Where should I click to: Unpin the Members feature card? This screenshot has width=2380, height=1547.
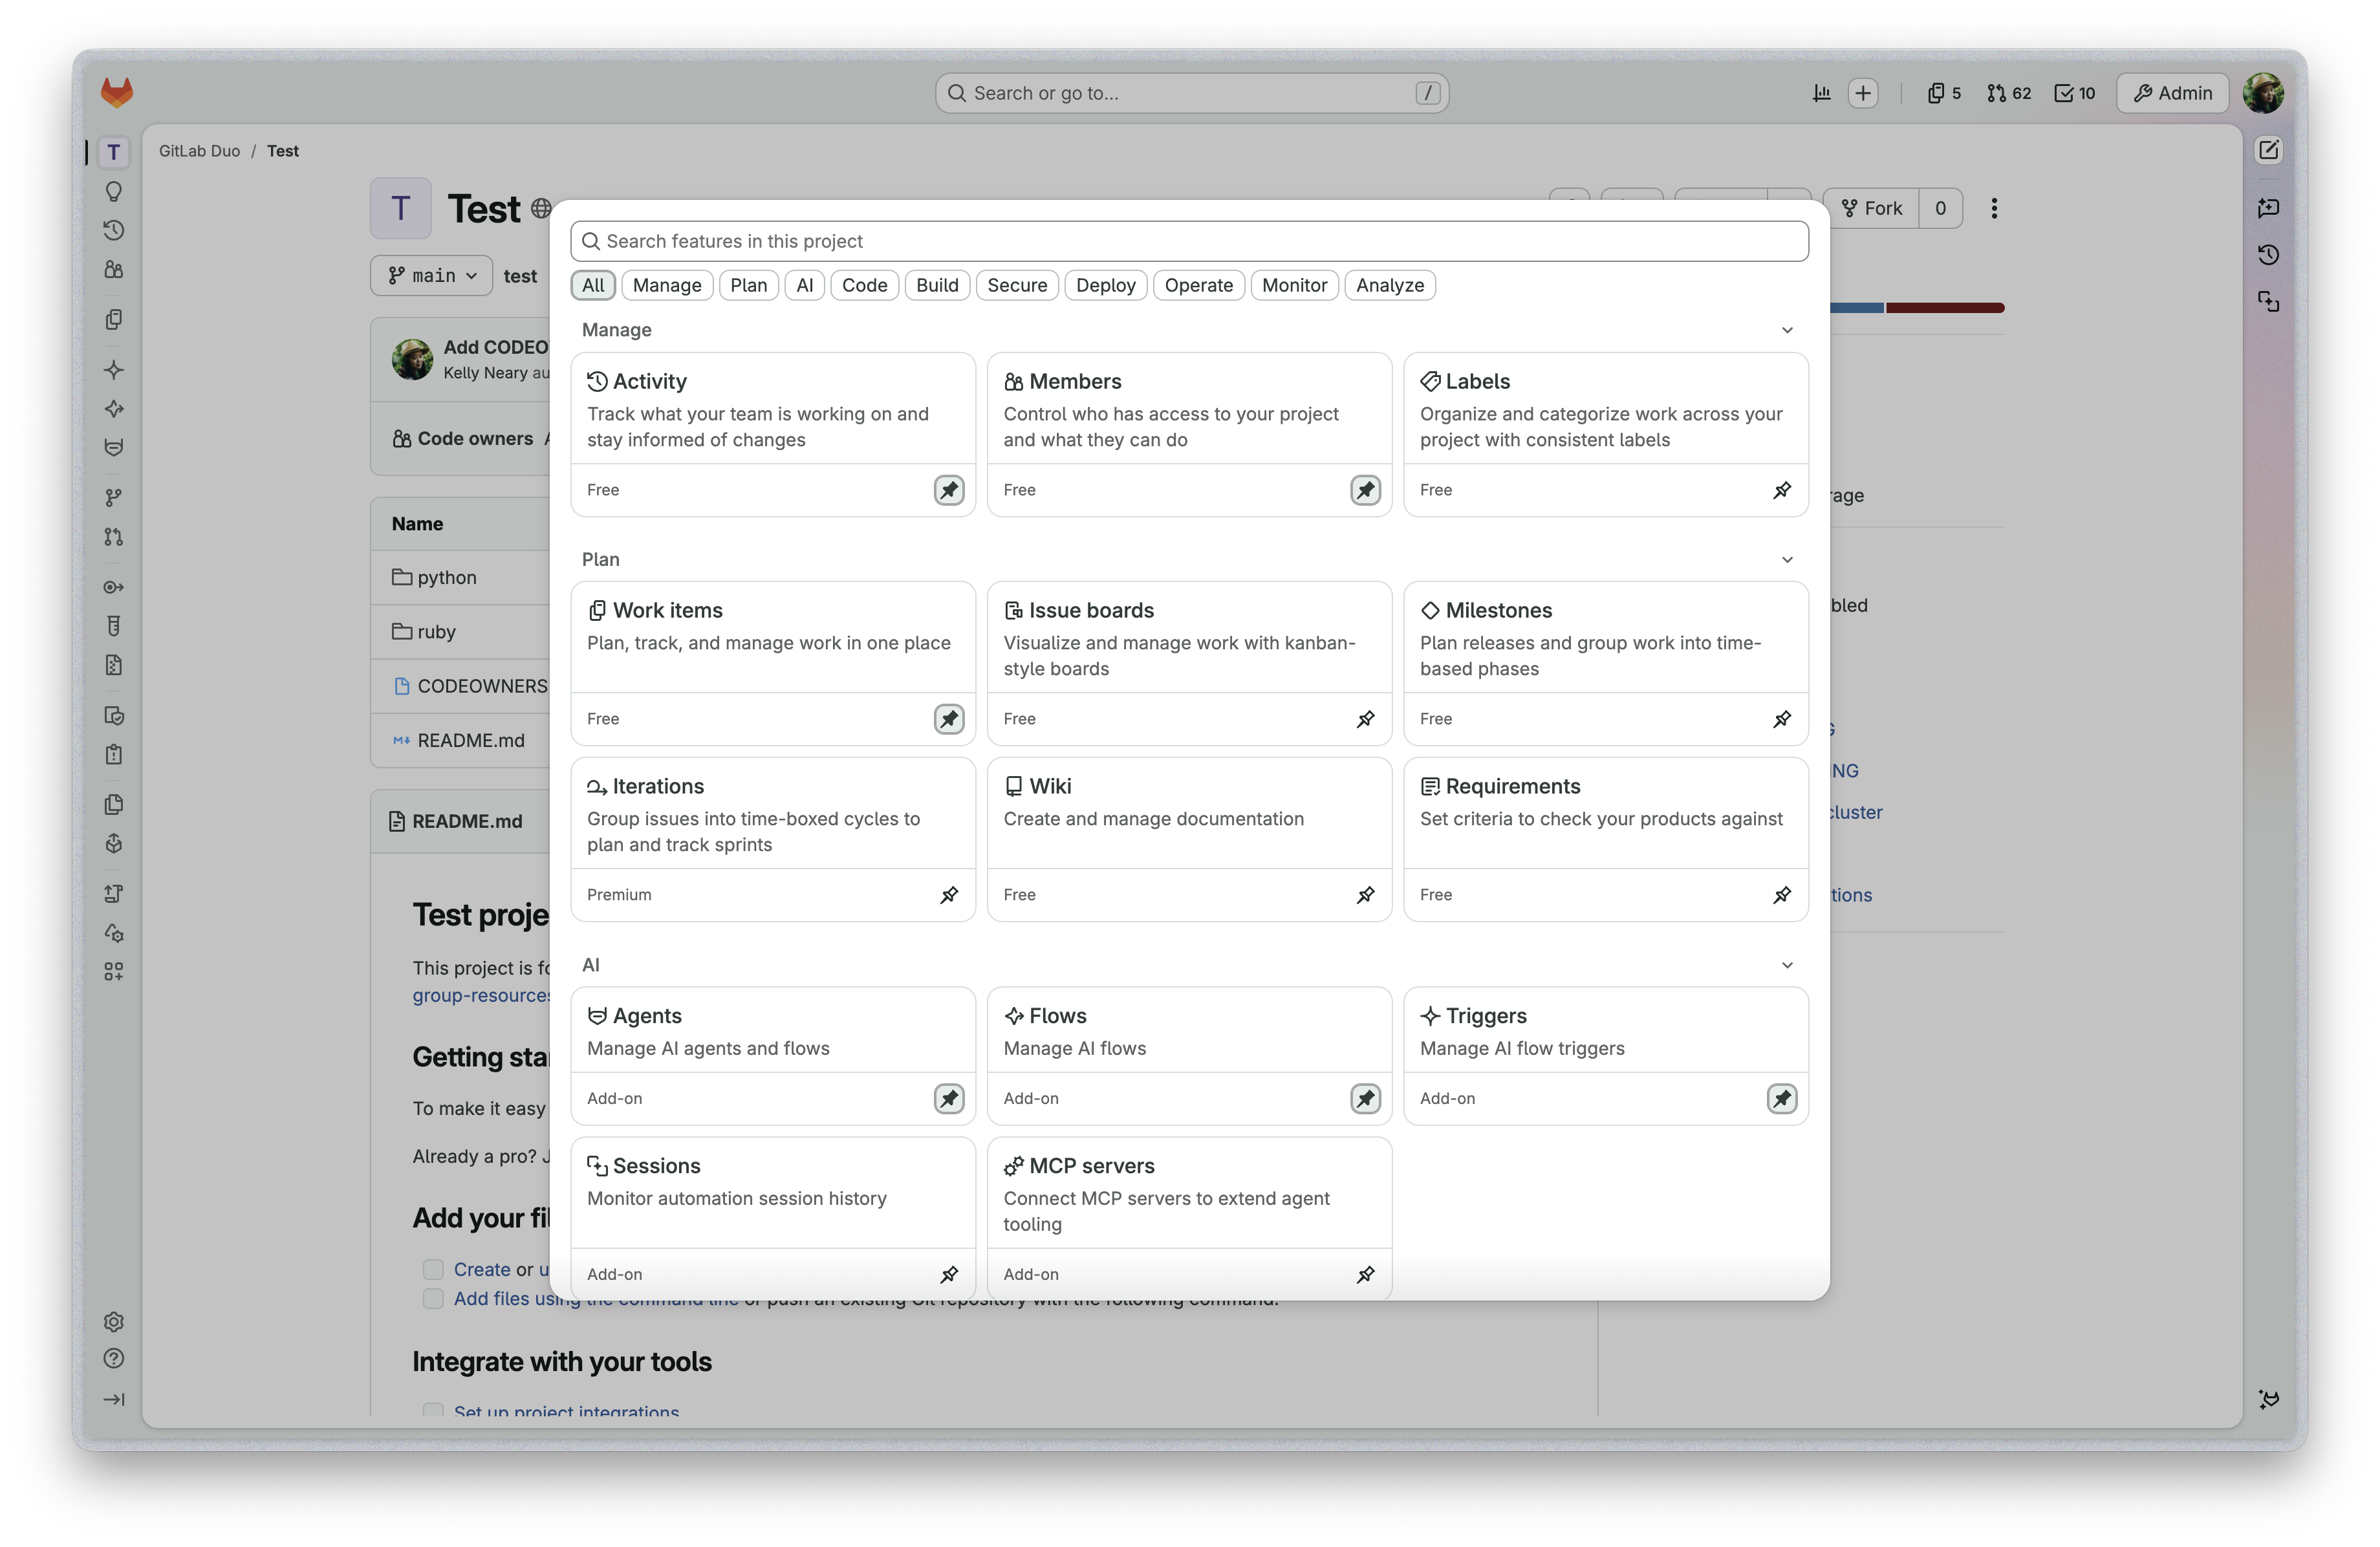(1365, 490)
